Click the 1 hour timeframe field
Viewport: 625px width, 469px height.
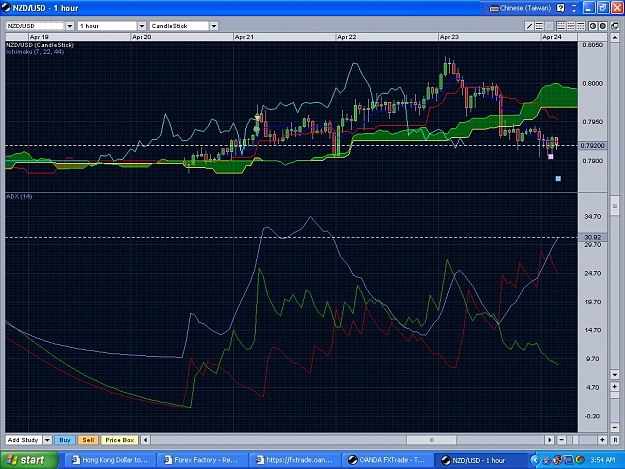pos(107,26)
